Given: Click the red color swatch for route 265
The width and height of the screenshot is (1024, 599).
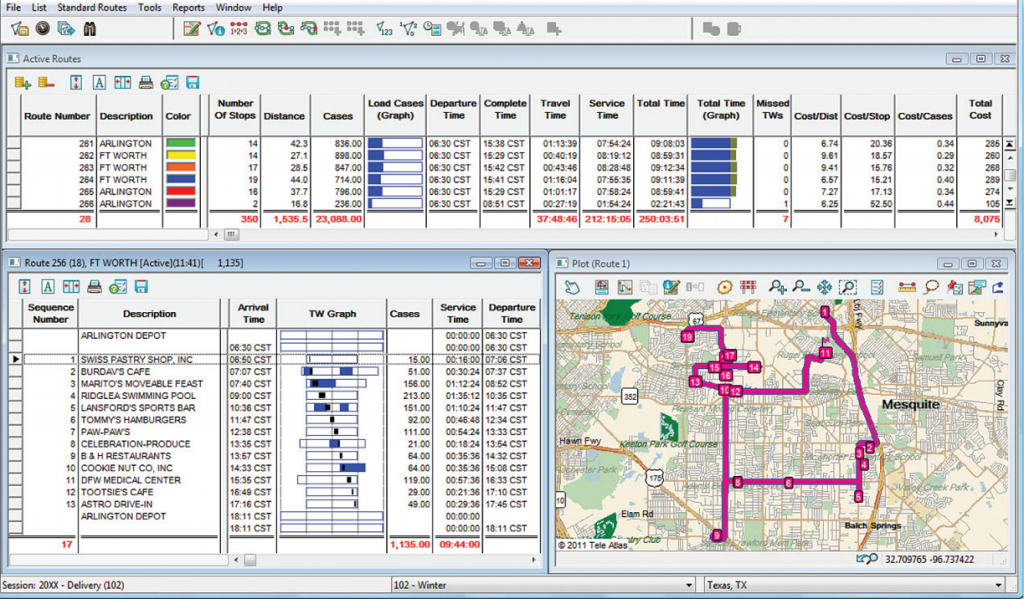Looking at the screenshot, I should 179,191.
